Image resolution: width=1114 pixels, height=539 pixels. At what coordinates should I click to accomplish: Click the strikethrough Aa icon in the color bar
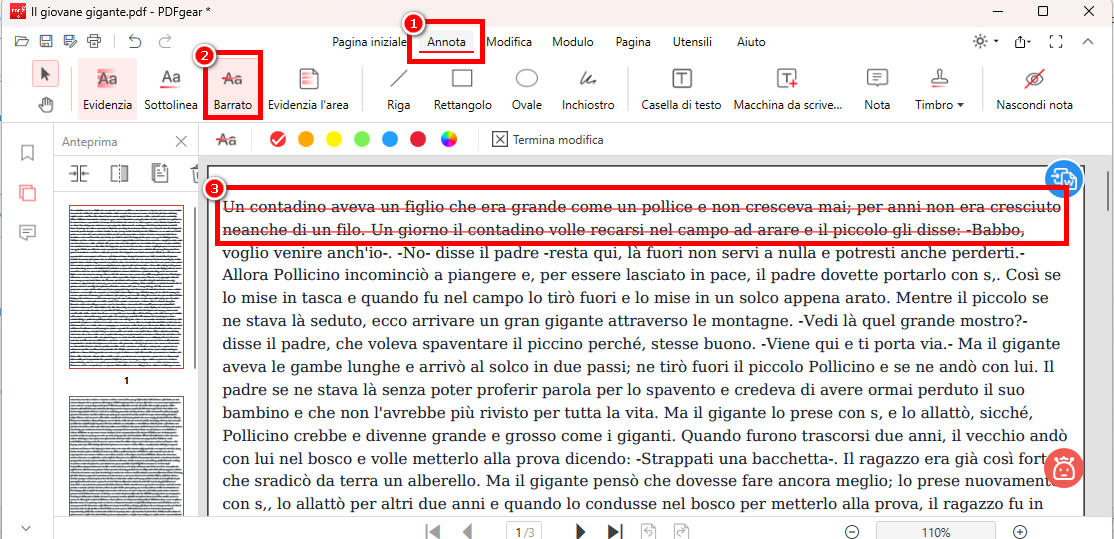tap(227, 140)
